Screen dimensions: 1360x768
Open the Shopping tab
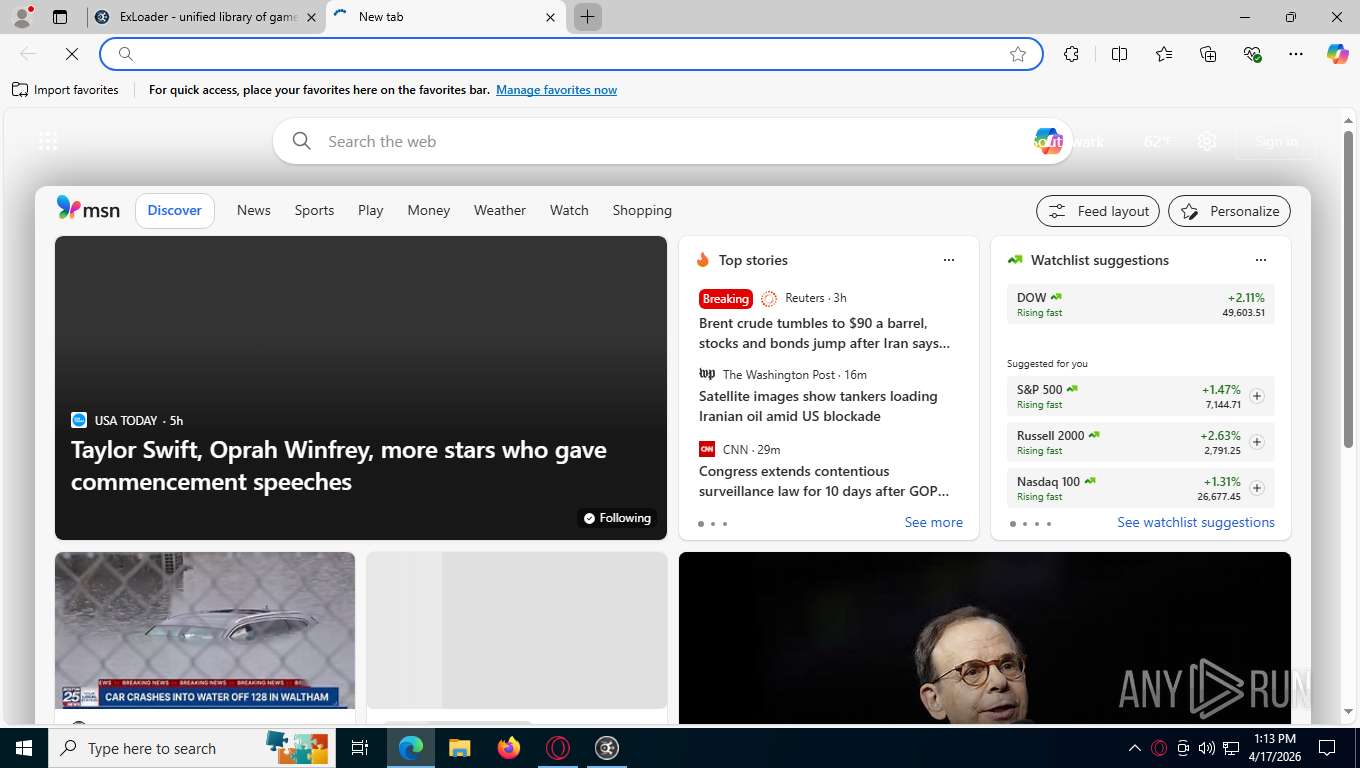[642, 210]
